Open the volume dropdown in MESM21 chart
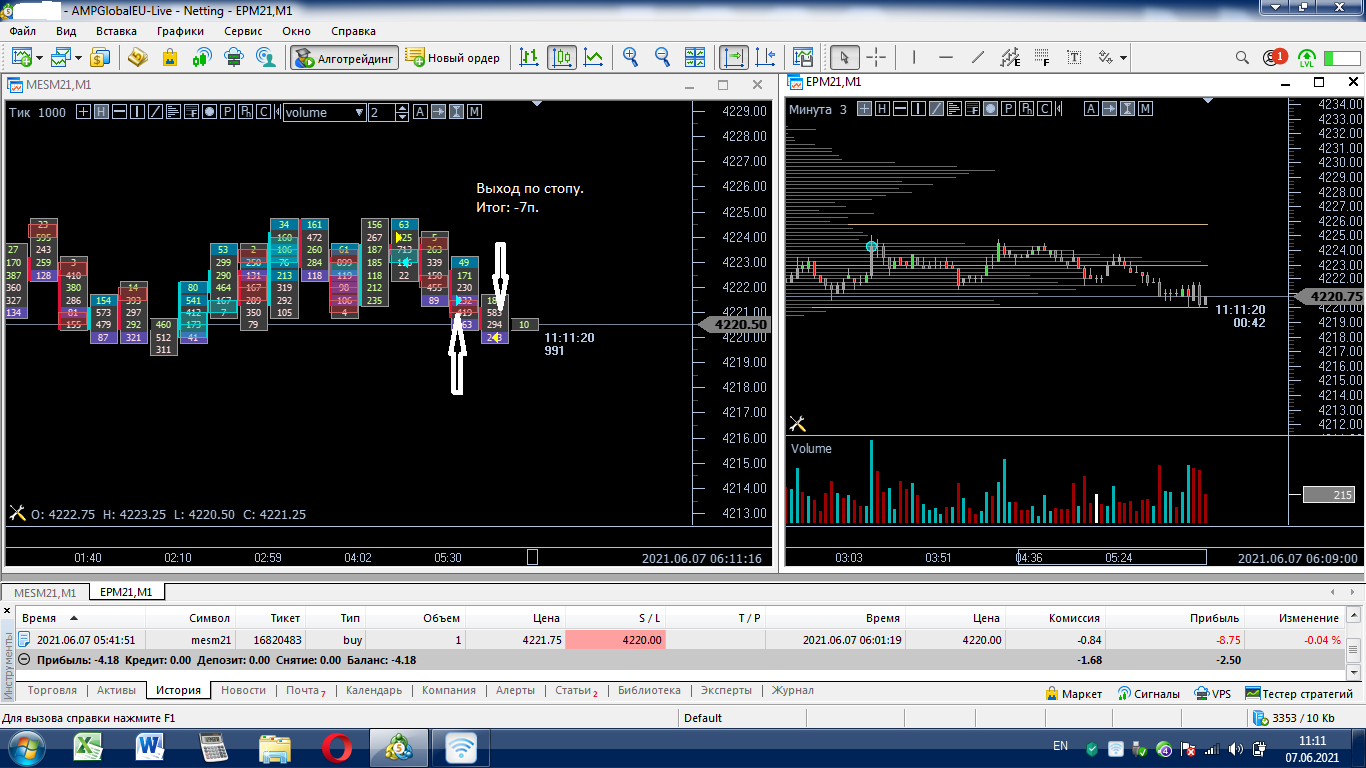Screen dimensions: 1366x768 (325, 112)
